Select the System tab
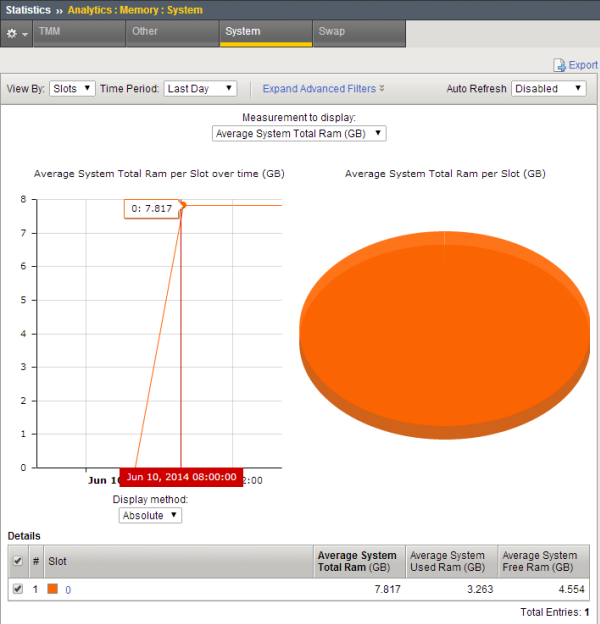 click(x=265, y=32)
